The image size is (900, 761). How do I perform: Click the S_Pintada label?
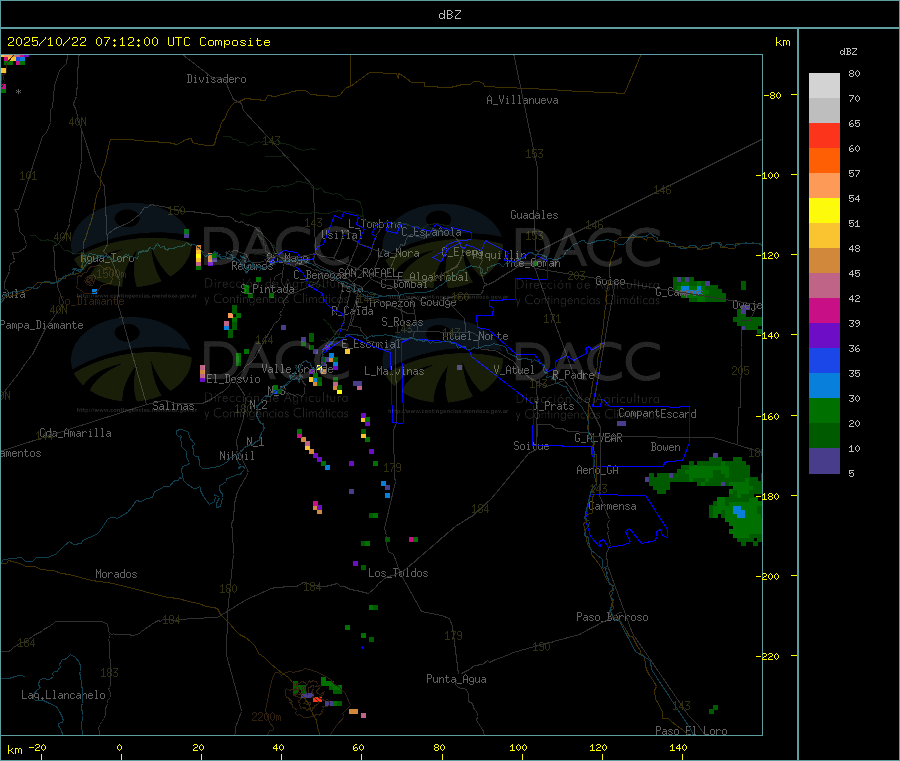(267, 289)
